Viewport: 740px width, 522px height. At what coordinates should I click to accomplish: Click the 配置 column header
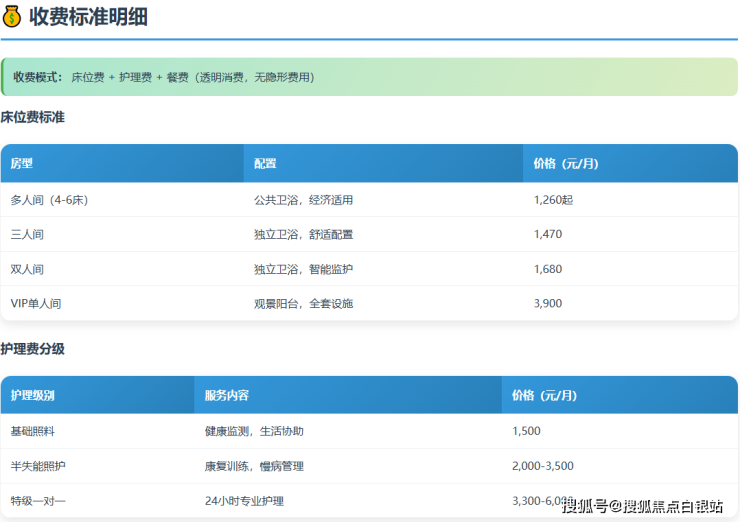[265, 164]
